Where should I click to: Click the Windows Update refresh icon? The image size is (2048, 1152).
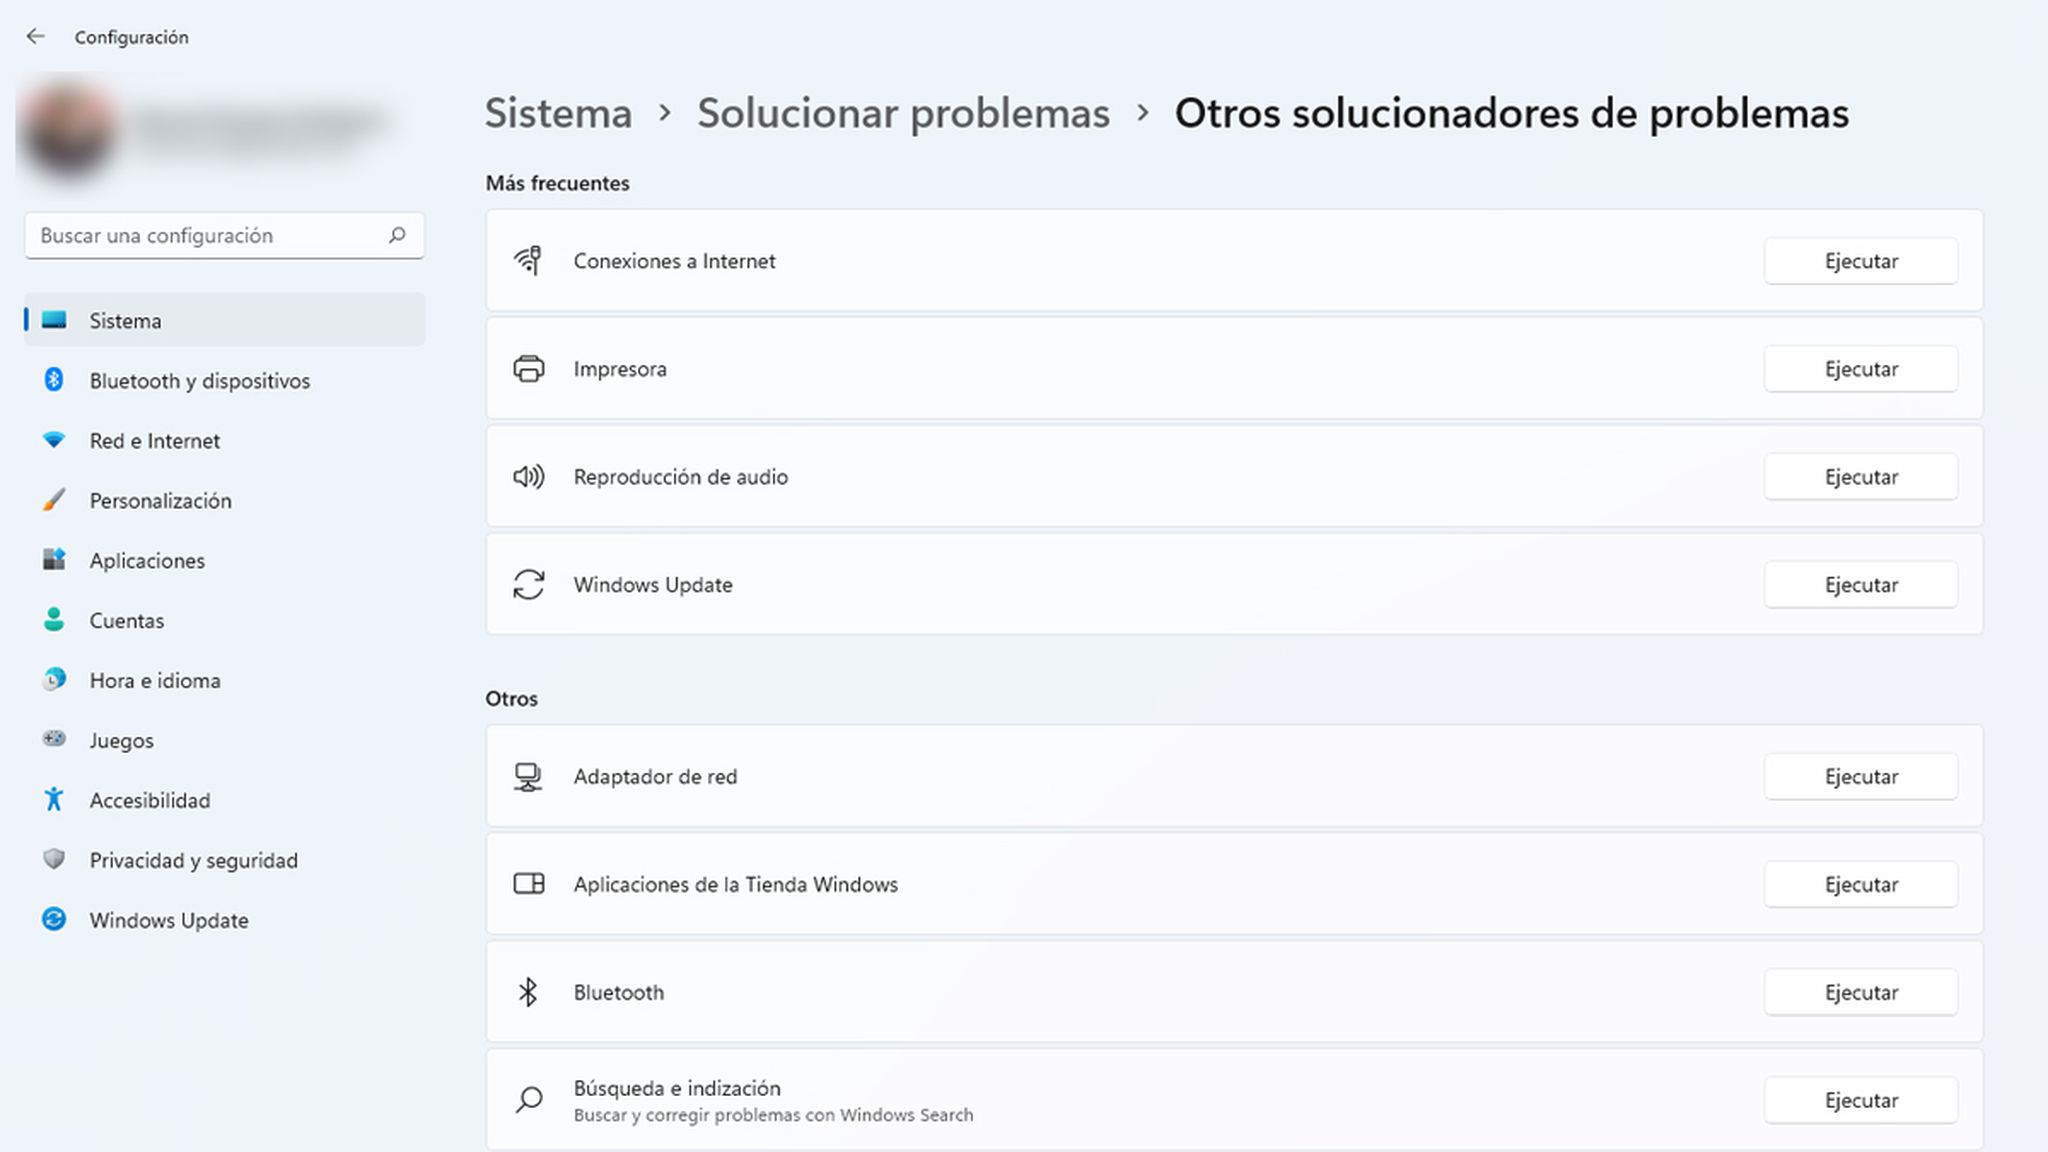click(x=529, y=584)
